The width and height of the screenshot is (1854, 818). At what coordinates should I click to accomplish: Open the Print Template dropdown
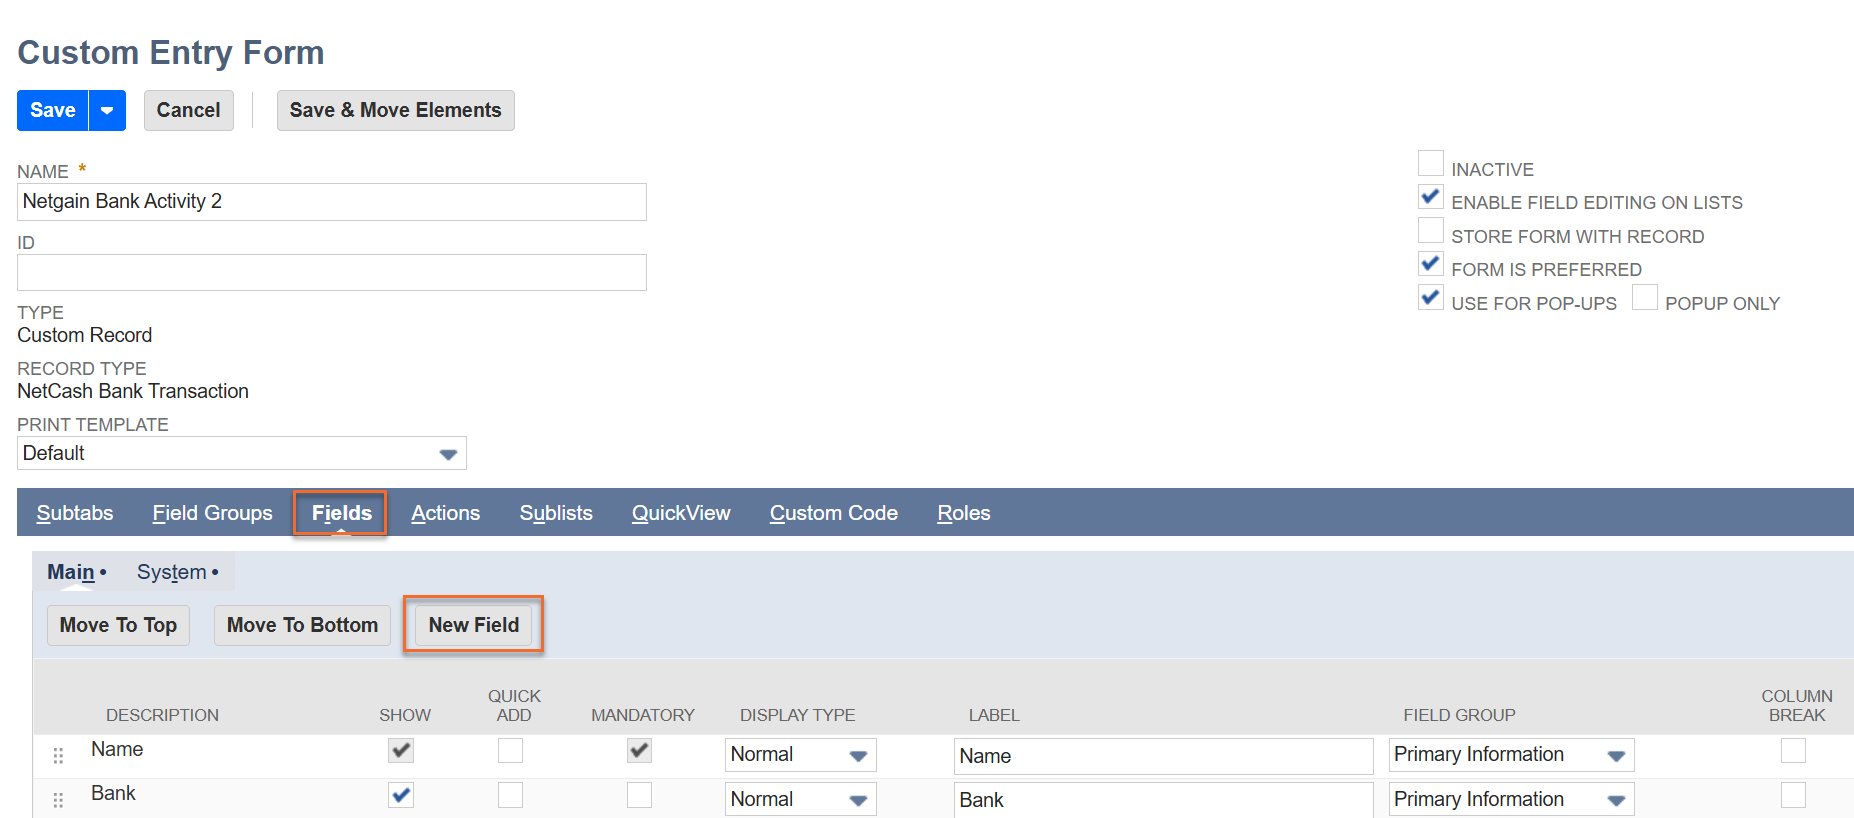tap(448, 454)
